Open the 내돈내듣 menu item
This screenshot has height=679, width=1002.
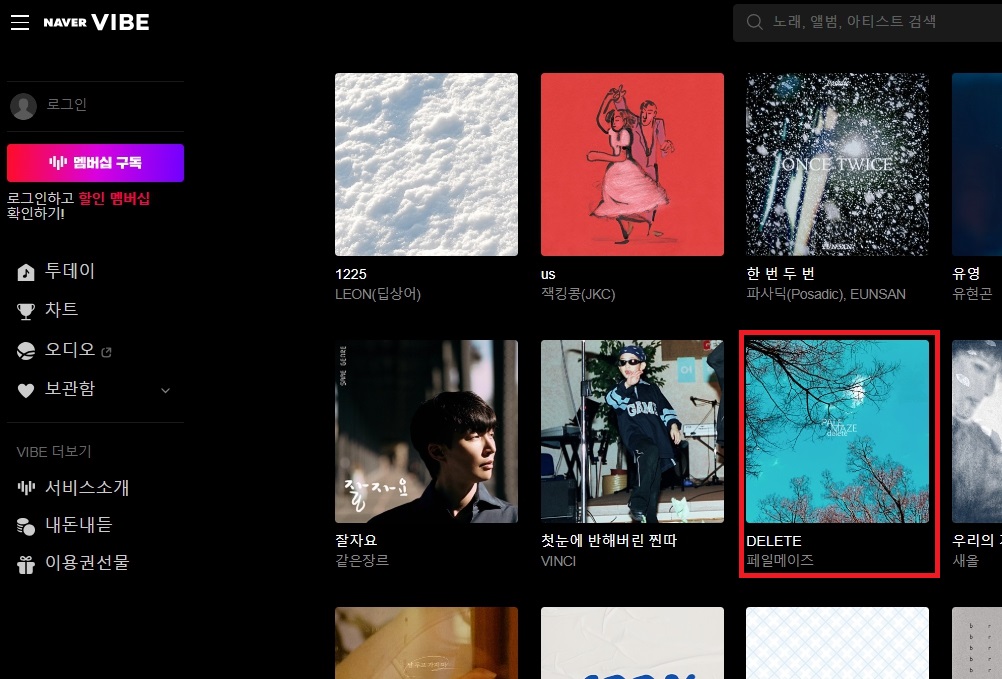(79, 525)
